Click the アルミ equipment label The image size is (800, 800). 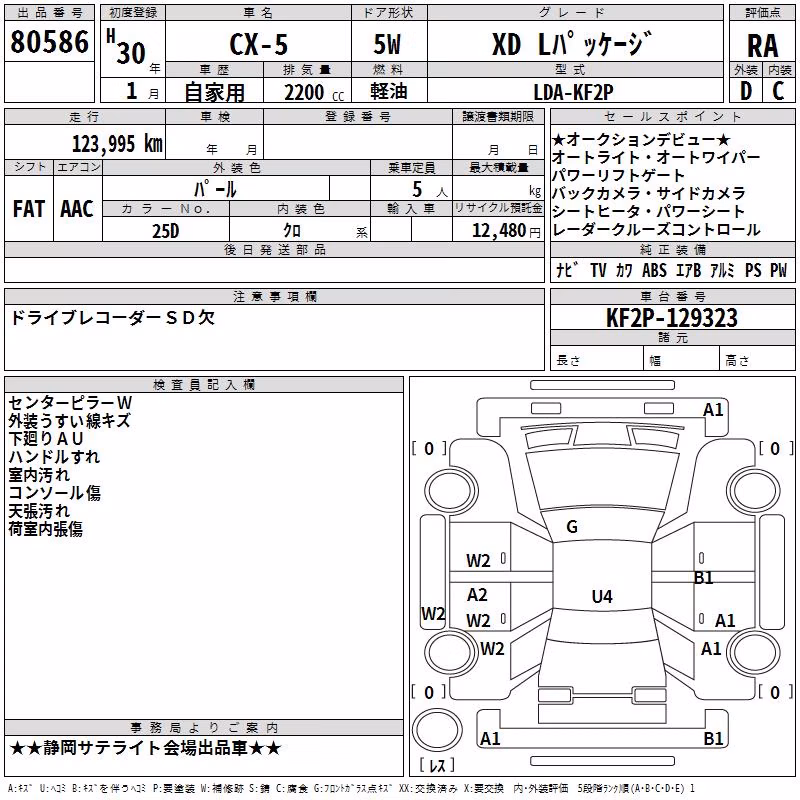[x=722, y=270]
